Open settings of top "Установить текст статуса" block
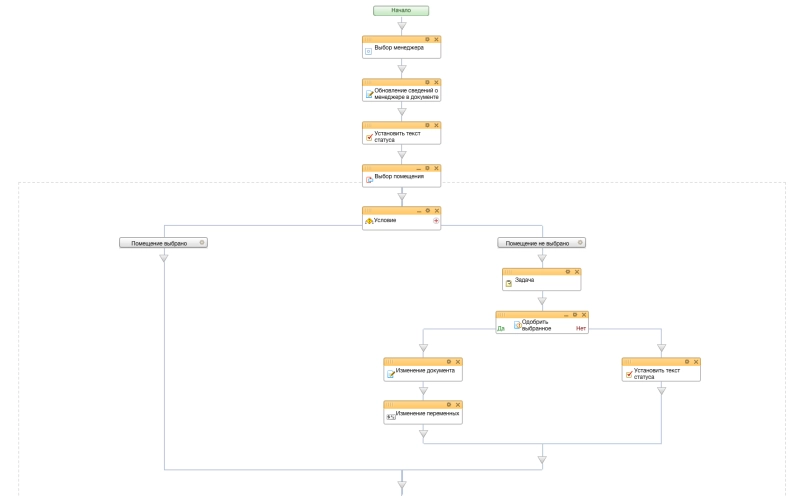 click(x=427, y=125)
